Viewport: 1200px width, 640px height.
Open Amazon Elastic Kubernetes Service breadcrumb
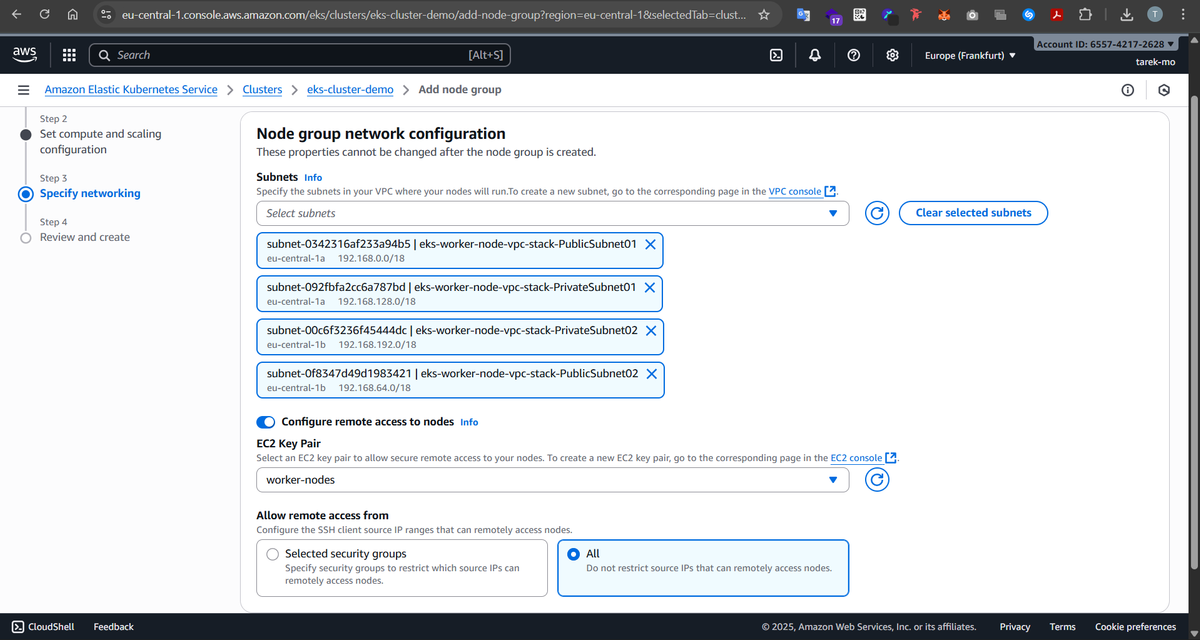(131, 90)
